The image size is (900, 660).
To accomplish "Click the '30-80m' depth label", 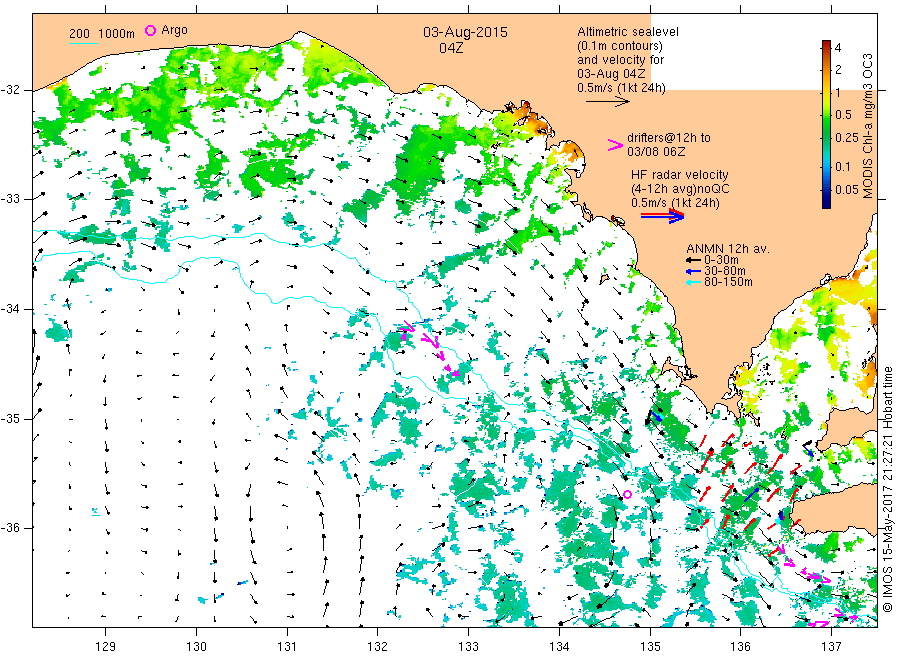I will pos(725,271).
